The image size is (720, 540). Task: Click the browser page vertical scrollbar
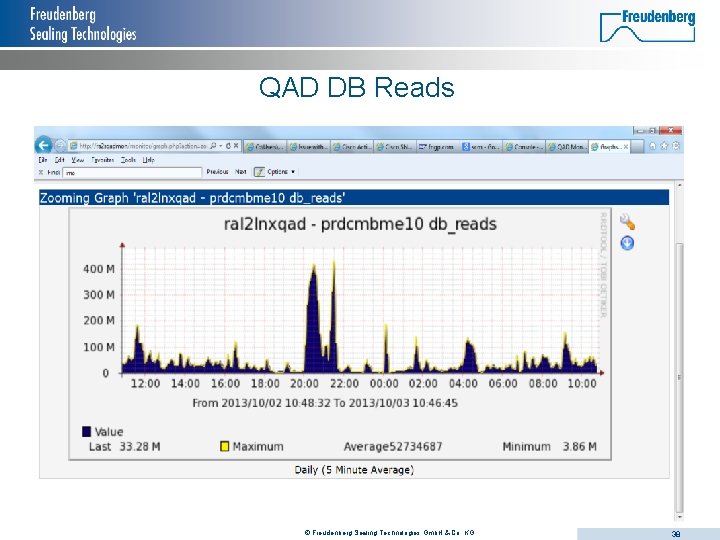point(680,349)
